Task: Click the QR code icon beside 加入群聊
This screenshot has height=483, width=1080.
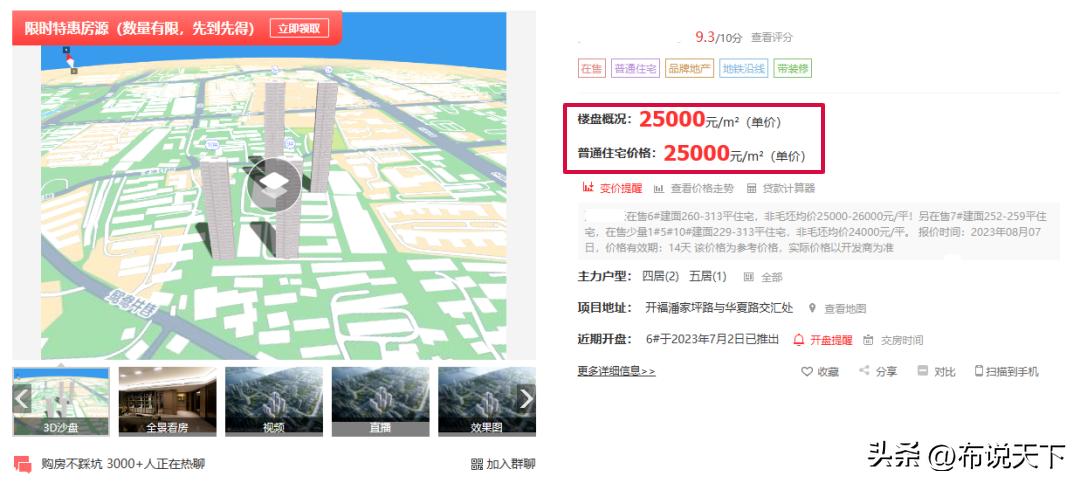Action: coord(477,464)
